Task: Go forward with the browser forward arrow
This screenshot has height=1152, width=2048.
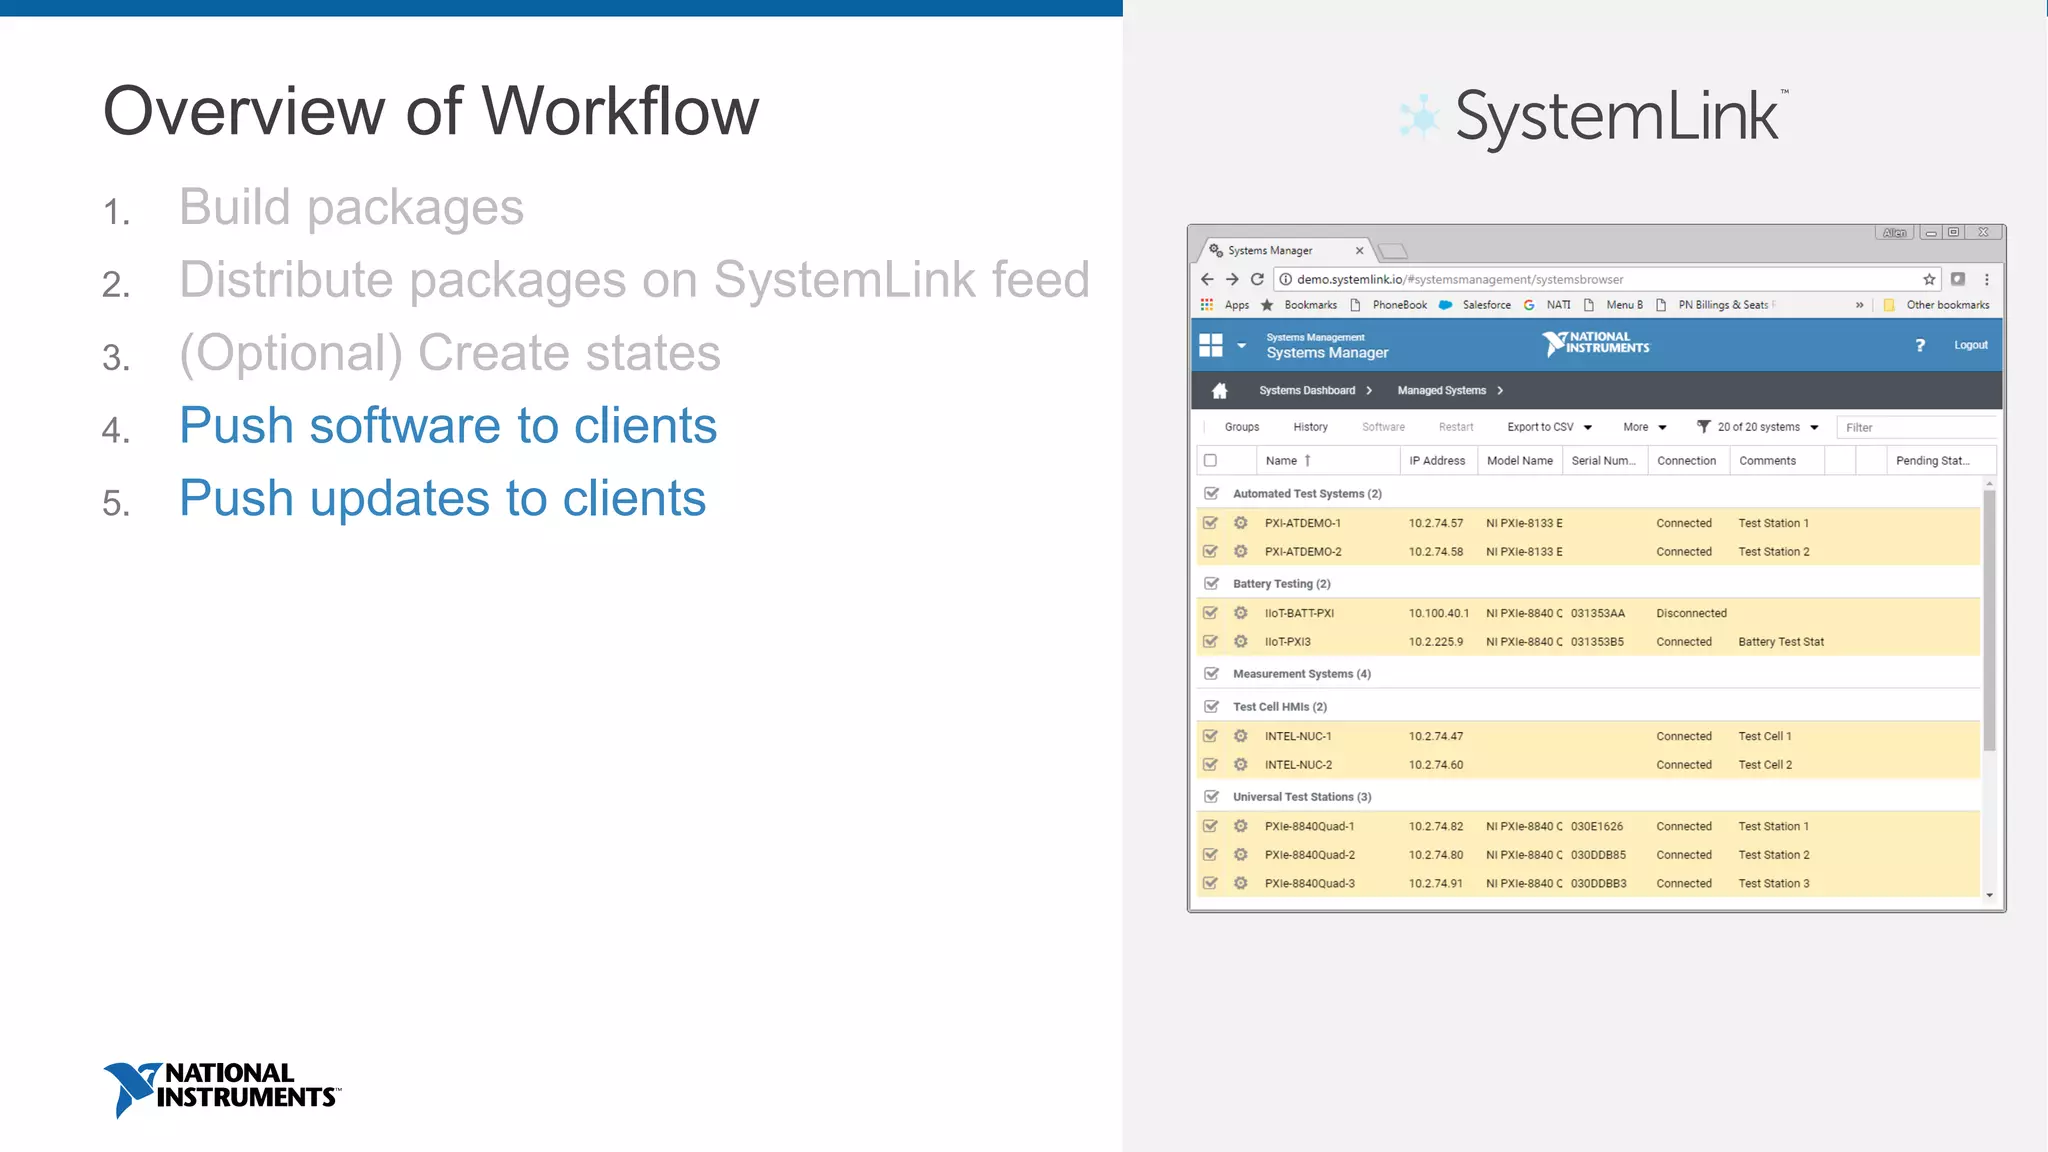Action: pyautogui.click(x=1232, y=280)
